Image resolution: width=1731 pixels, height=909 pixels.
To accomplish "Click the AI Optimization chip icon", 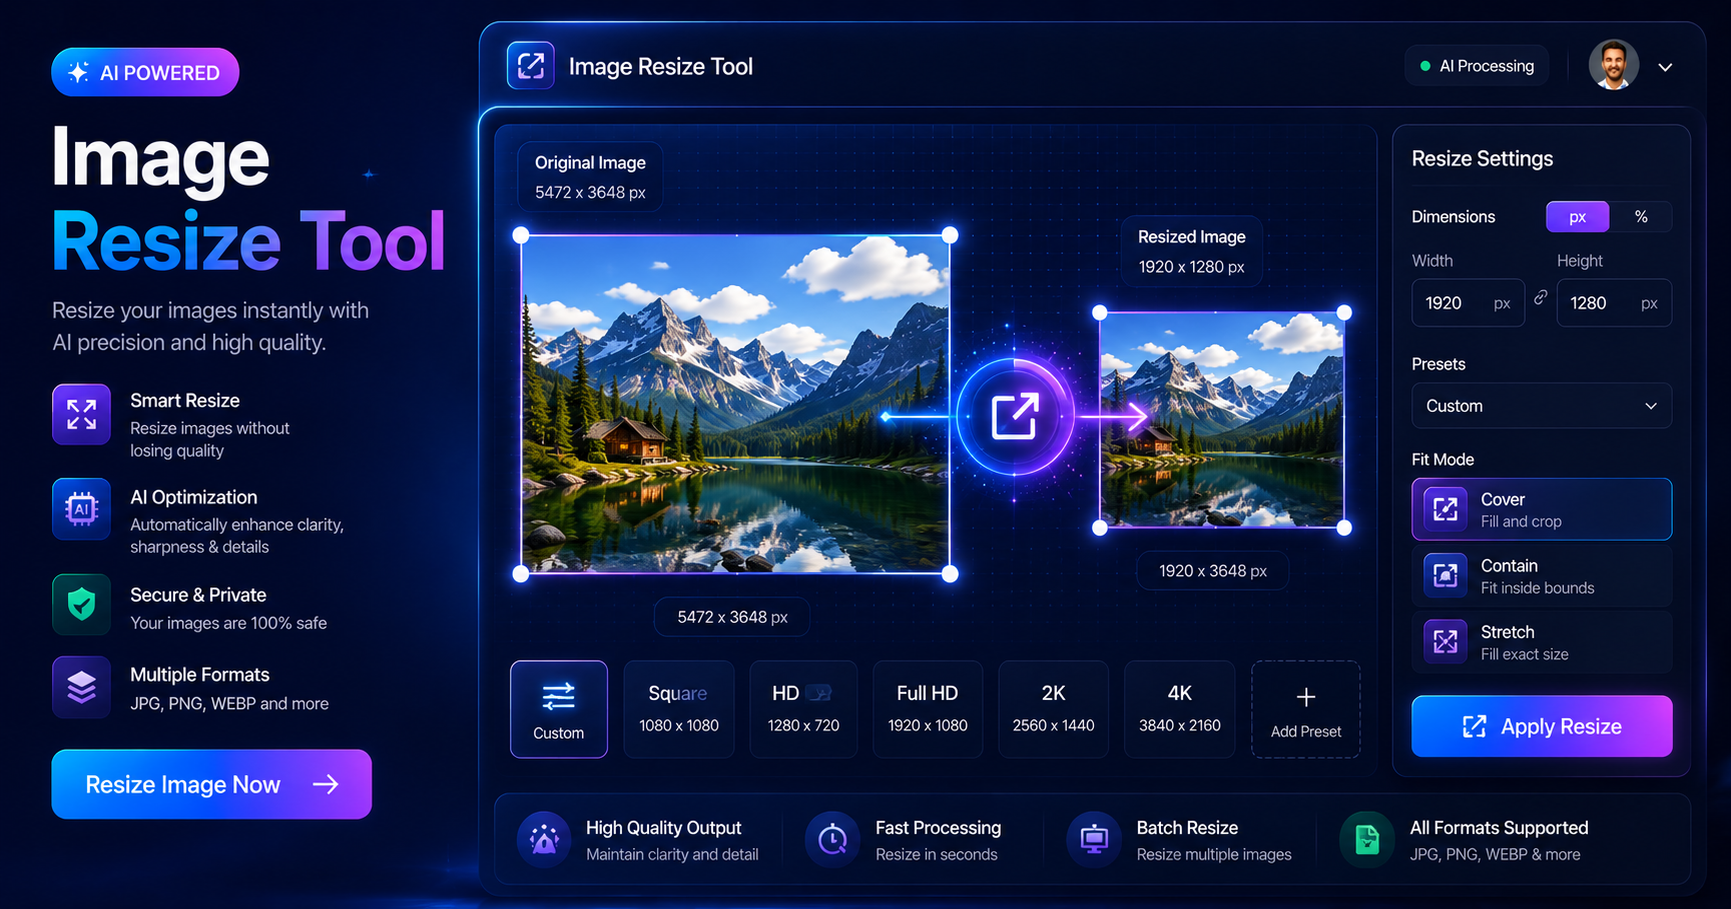I will 81,509.
